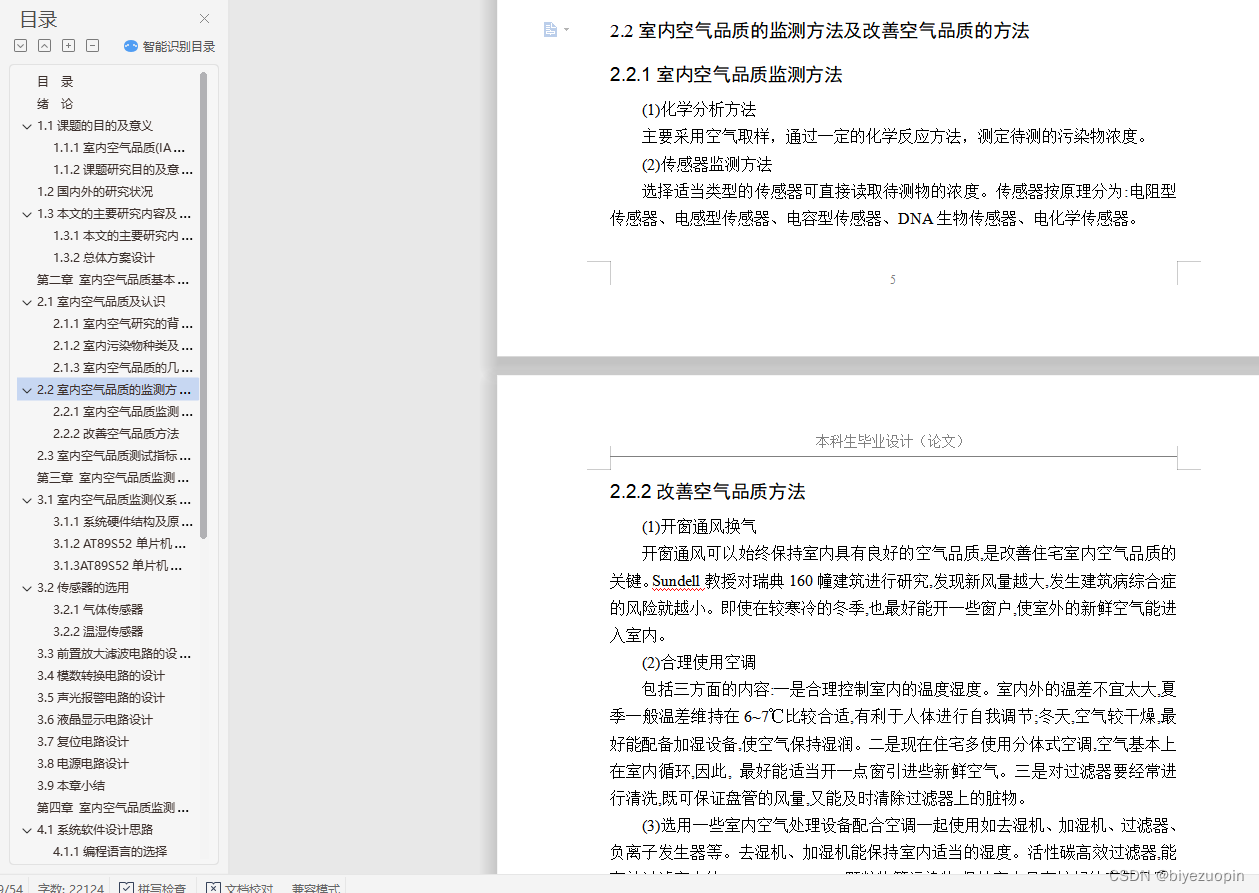Image resolution: width=1259 pixels, height=893 pixels.
Task: Go to 3.7 复位电路设计
Action: pyautogui.click(x=83, y=742)
